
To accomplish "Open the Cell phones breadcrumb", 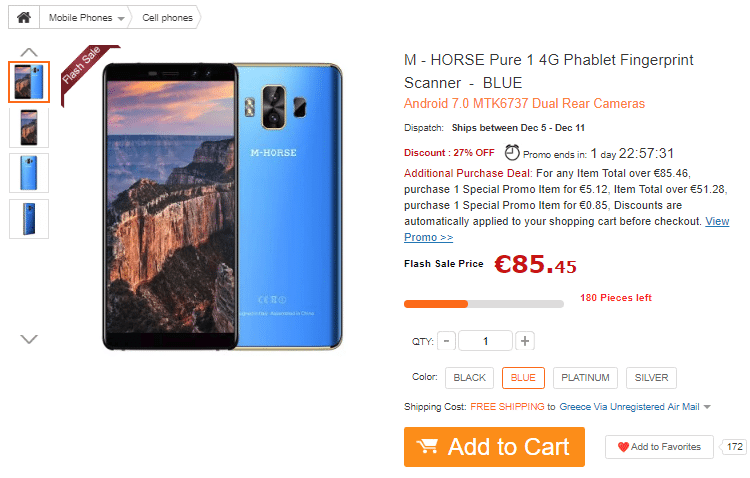I will tap(167, 18).
